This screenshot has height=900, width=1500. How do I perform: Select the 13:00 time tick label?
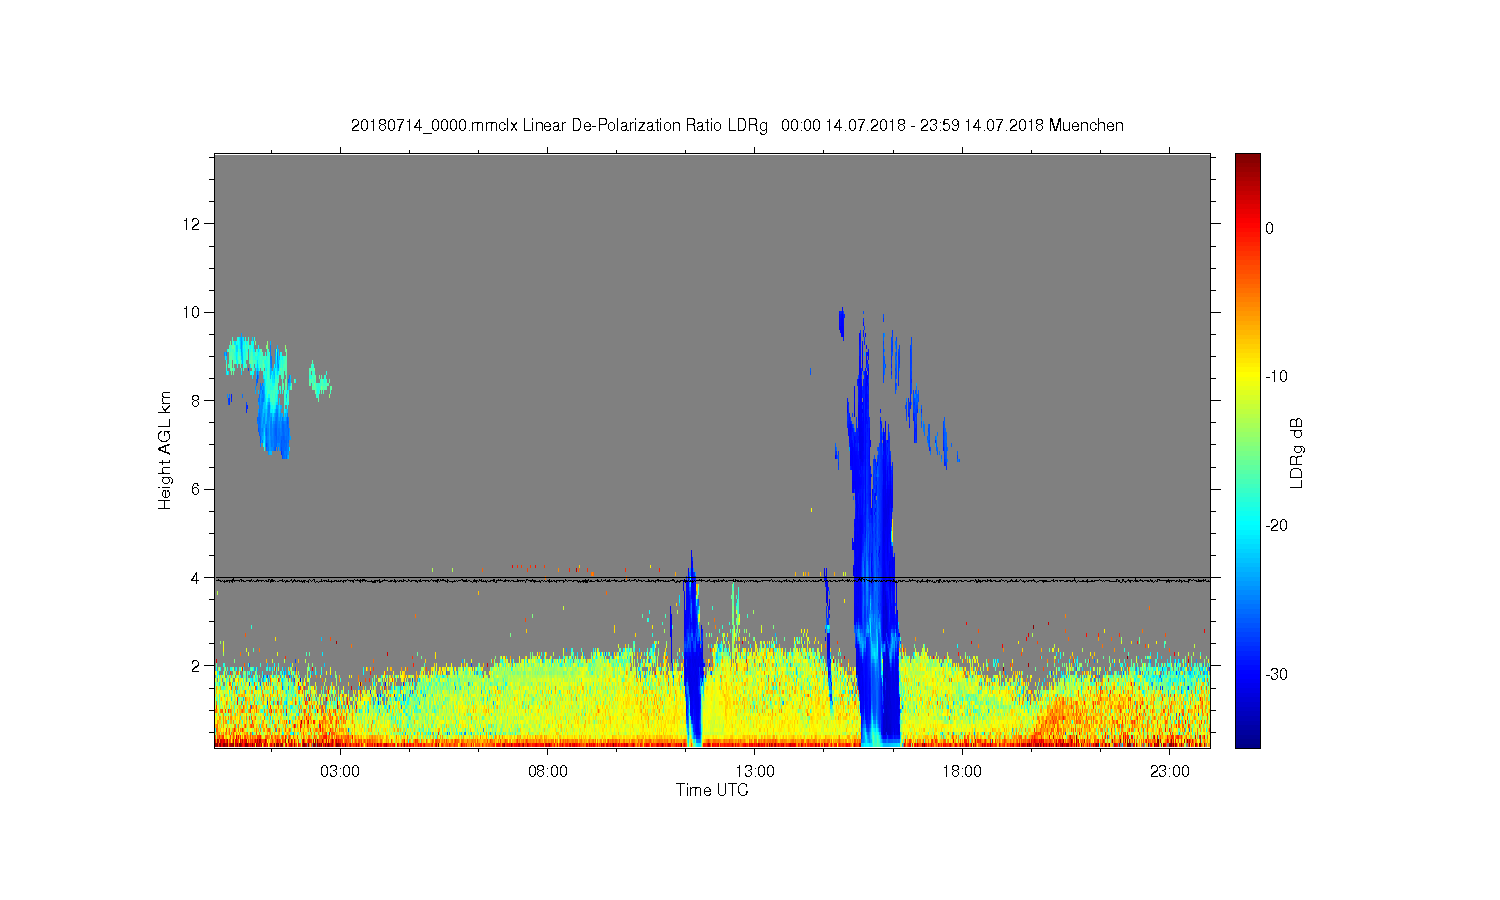click(x=755, y=772)
